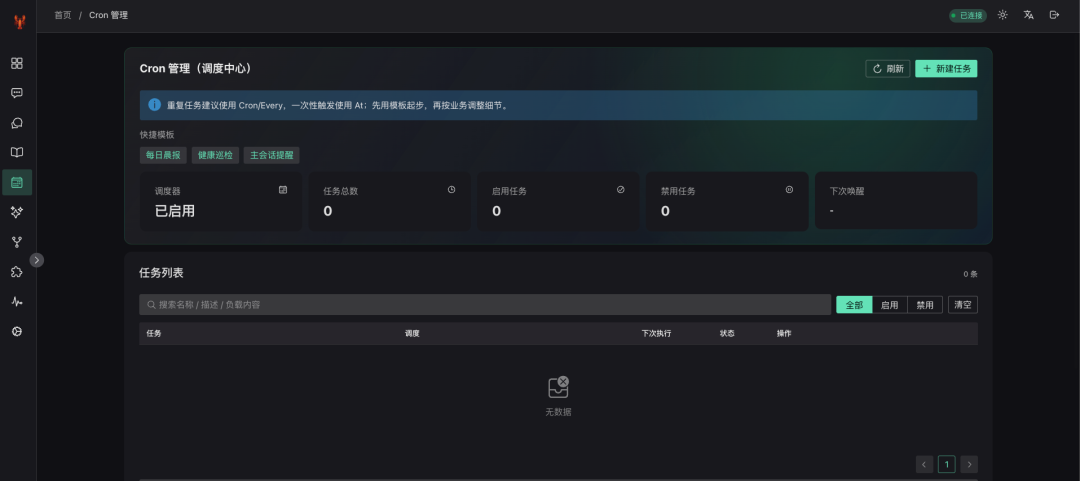This screenshot has height=481, width=1080.
Task: Click the 任务 column header
Action: pos(154,334)
